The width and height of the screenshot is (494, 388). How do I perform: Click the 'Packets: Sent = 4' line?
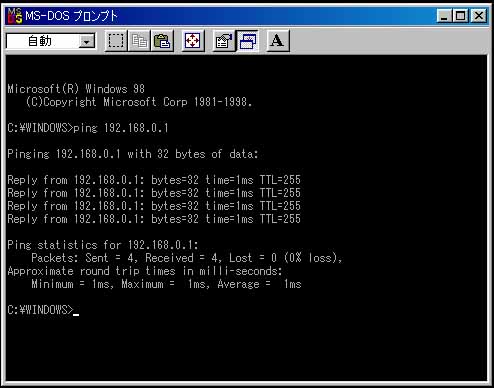point(187,258)
